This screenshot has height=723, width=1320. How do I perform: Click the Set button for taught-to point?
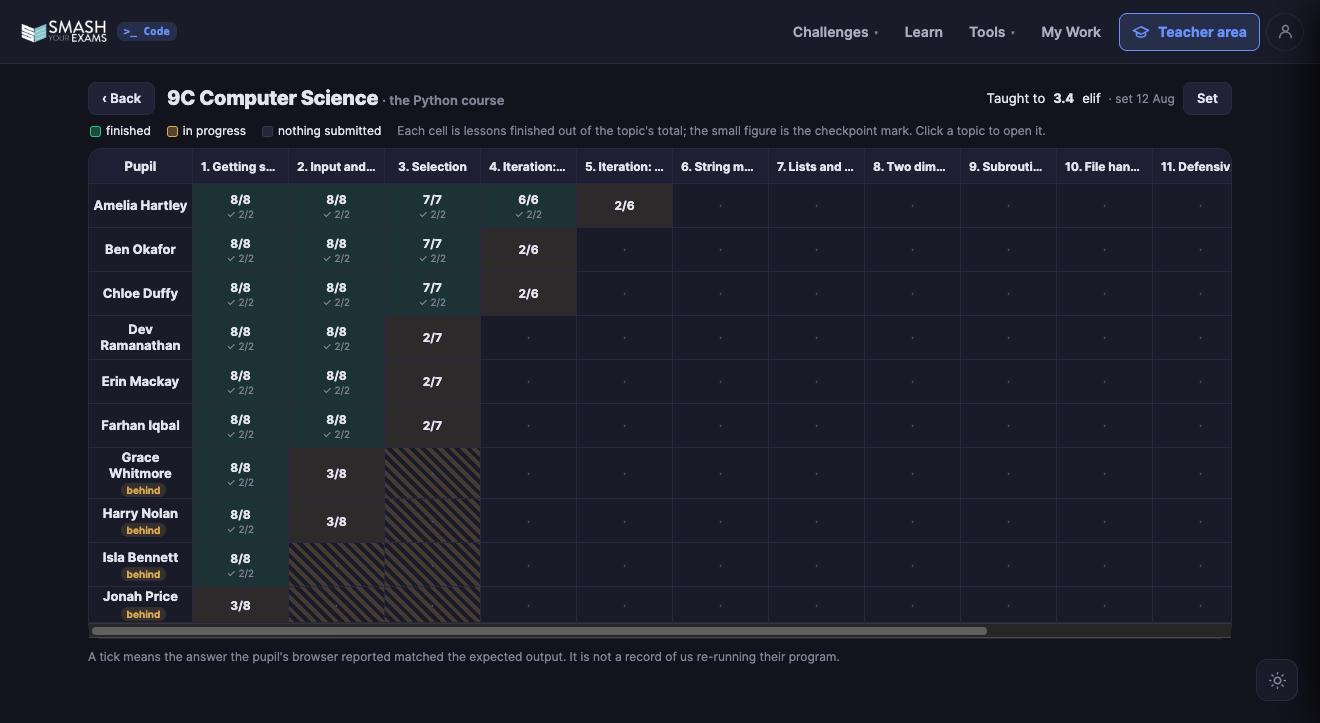pos(1207,98)
